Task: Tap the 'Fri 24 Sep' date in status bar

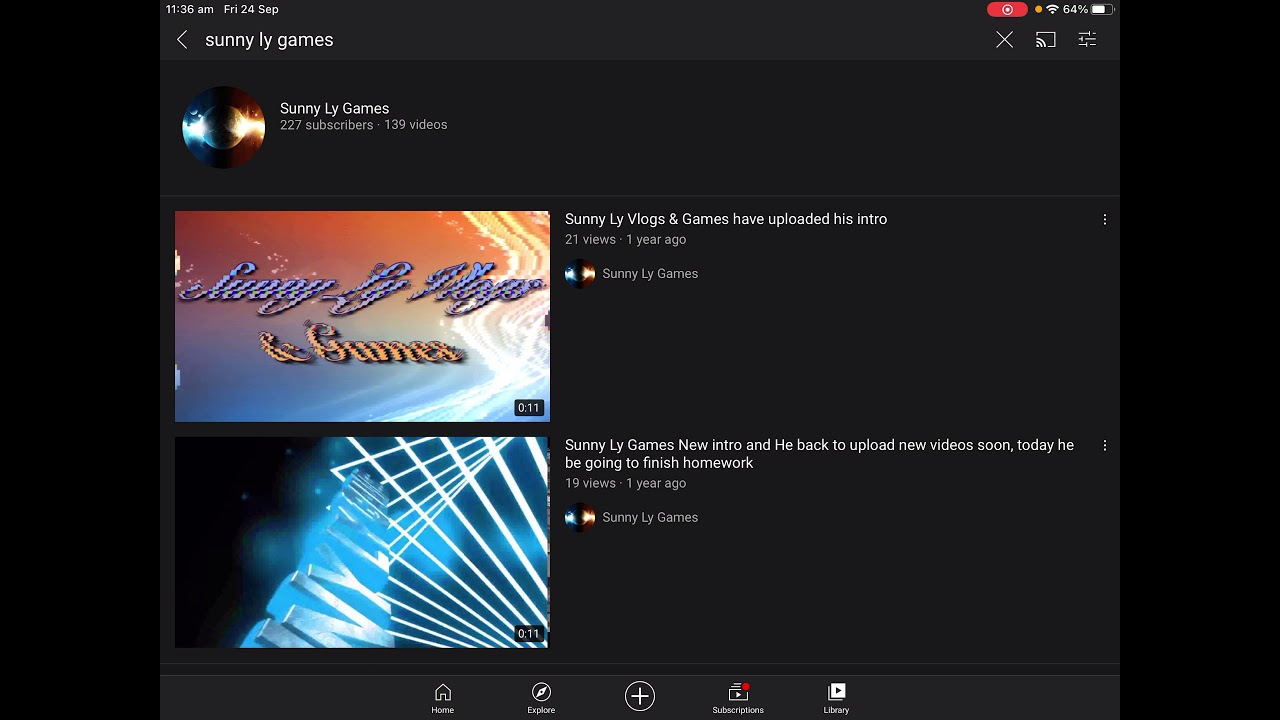Action: (251, 9)
